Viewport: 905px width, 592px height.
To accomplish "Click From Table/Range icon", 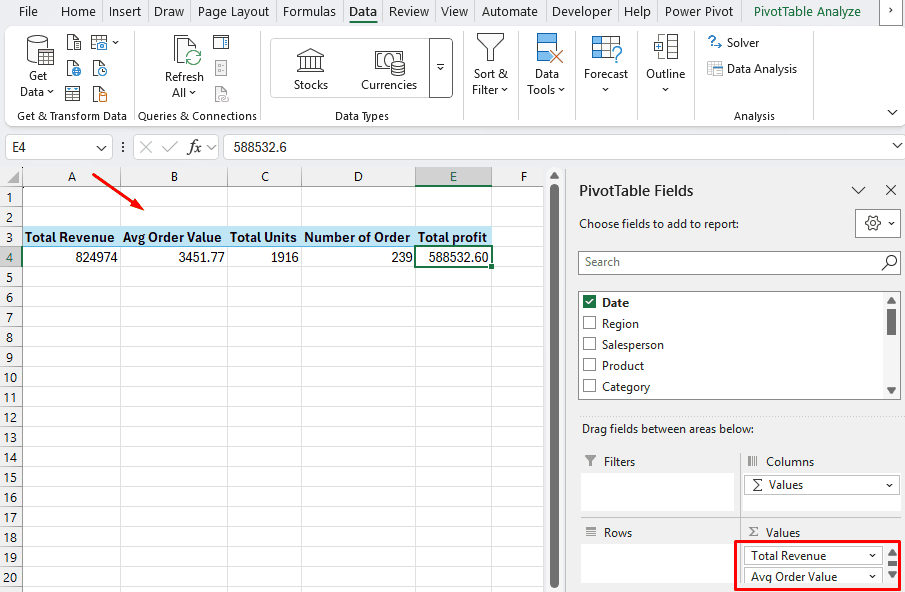I will (x=73, y=93).
